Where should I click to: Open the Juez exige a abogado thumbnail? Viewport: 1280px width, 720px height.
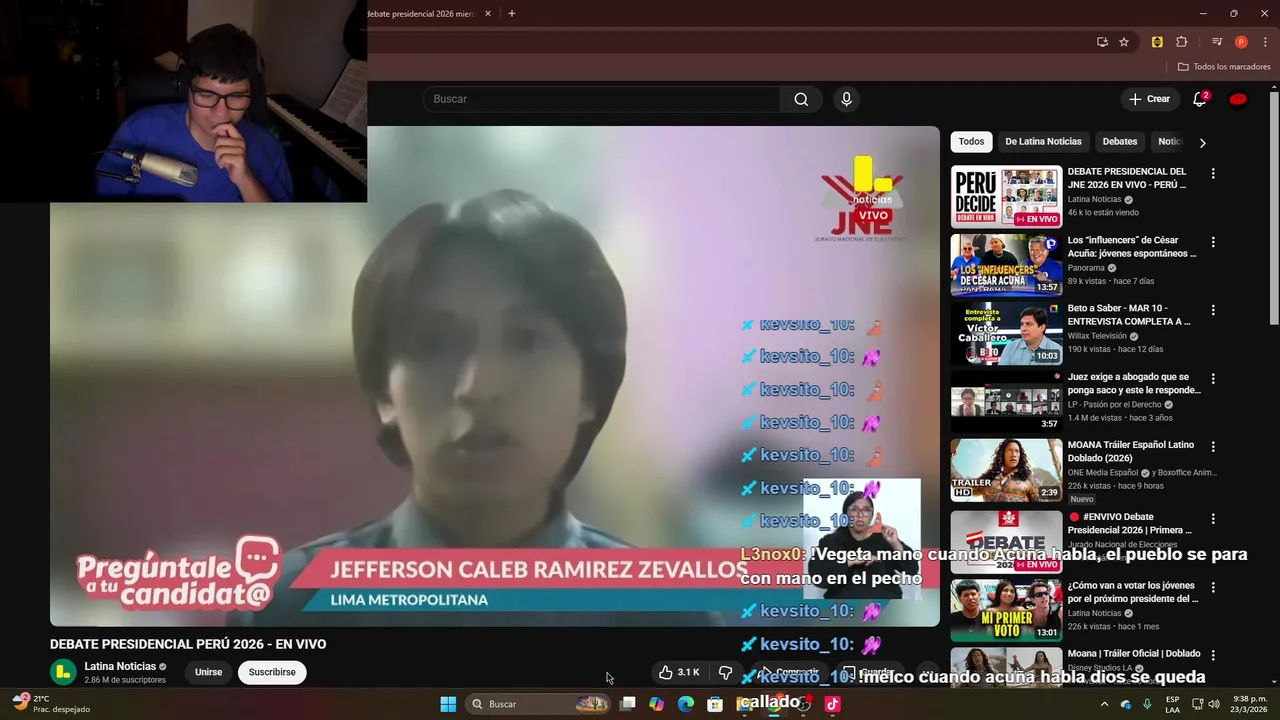click(1006, 402)
